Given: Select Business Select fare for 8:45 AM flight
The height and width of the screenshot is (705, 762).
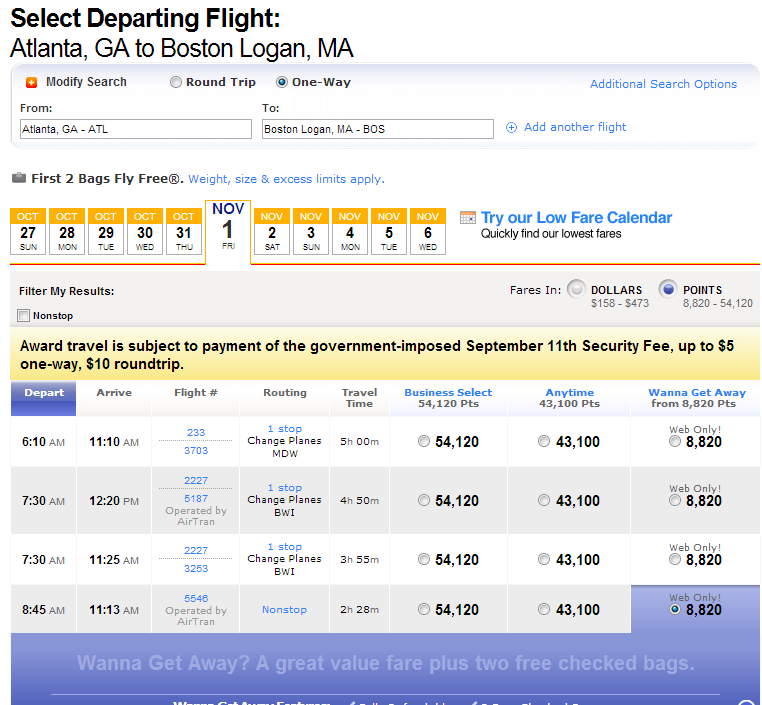Looking at the screenshot, I should pyautogui.click(x=424, y=609).
